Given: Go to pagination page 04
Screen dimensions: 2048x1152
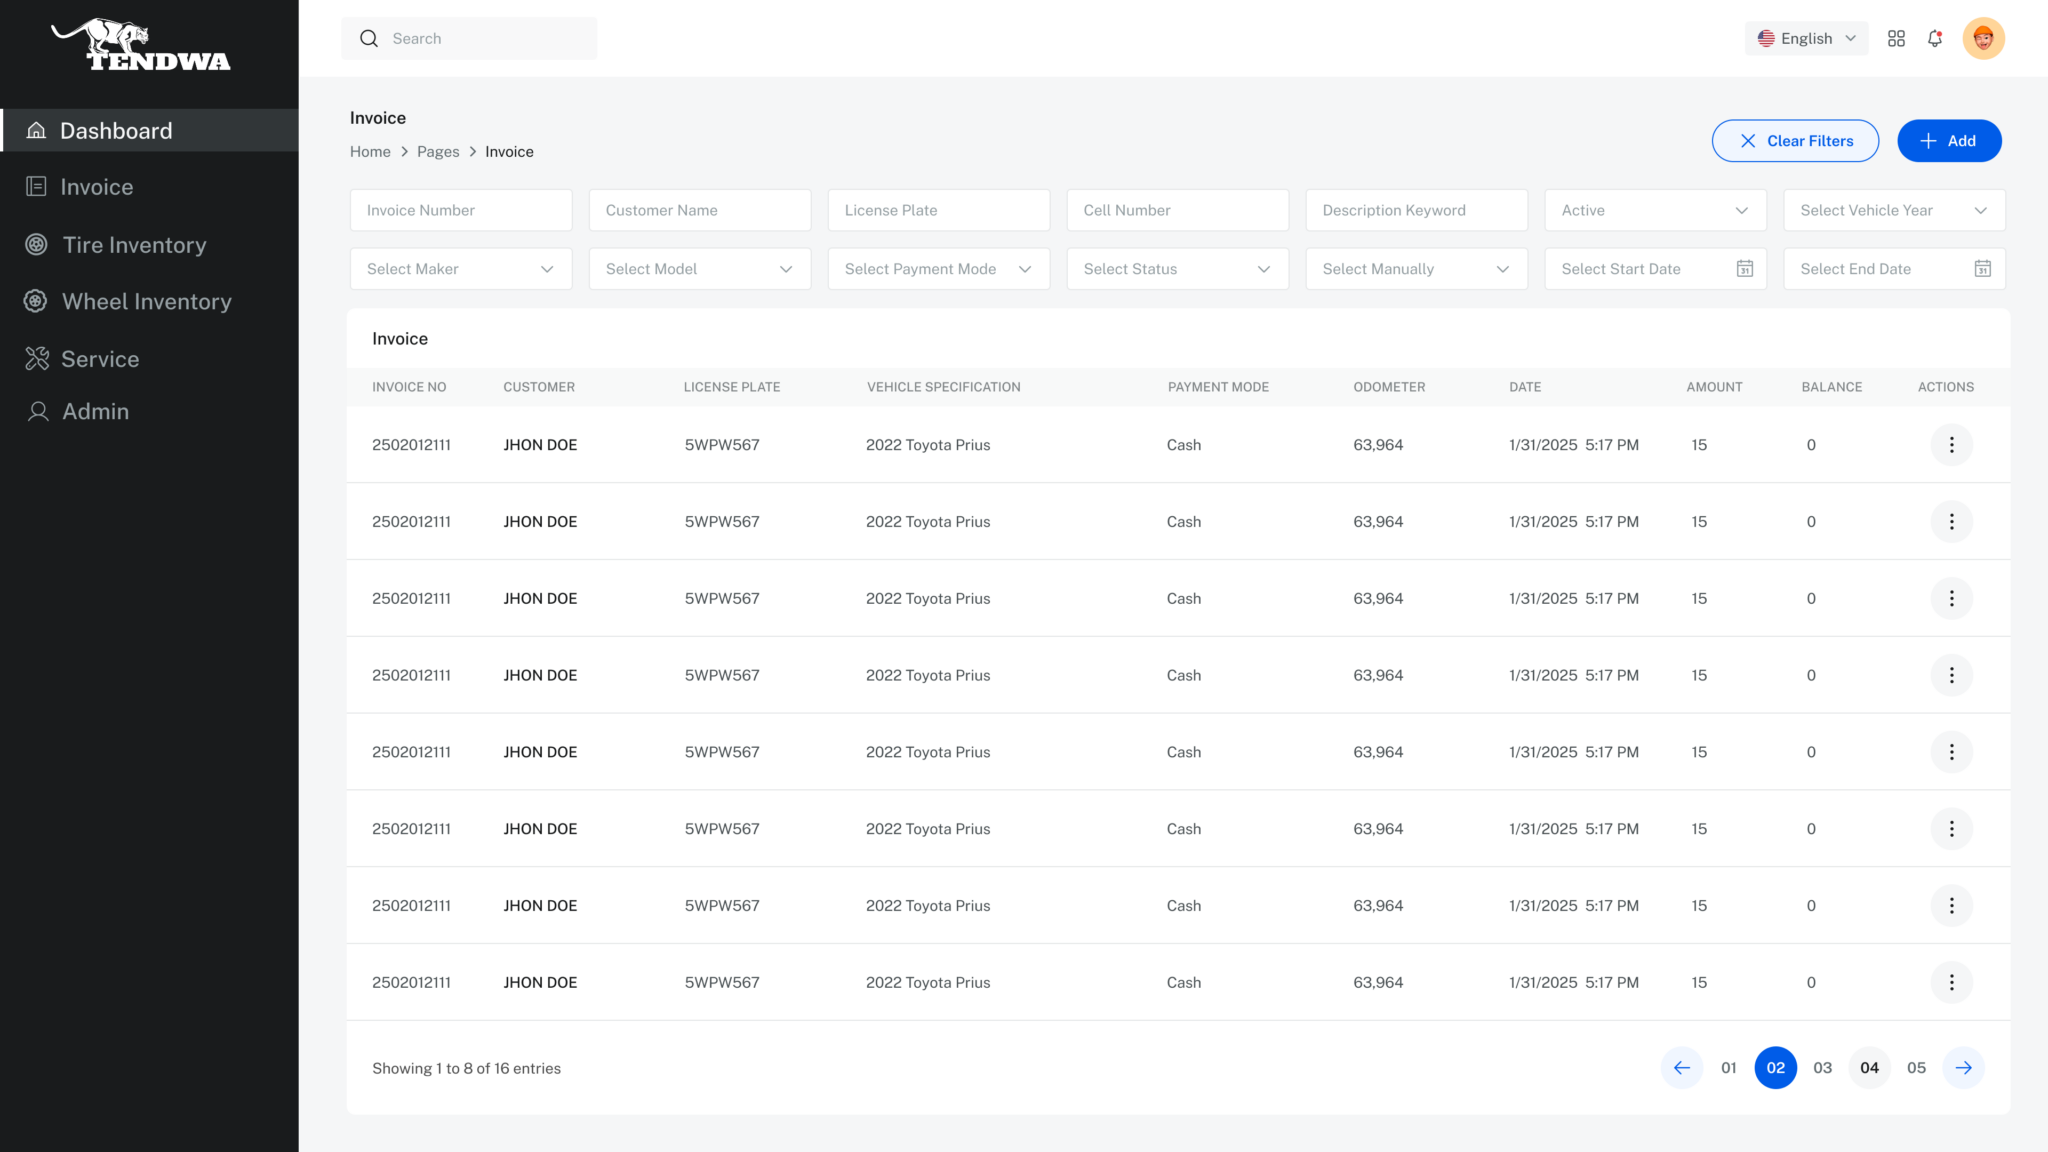Looking at the screenshot, I should coord(1869,1067).
